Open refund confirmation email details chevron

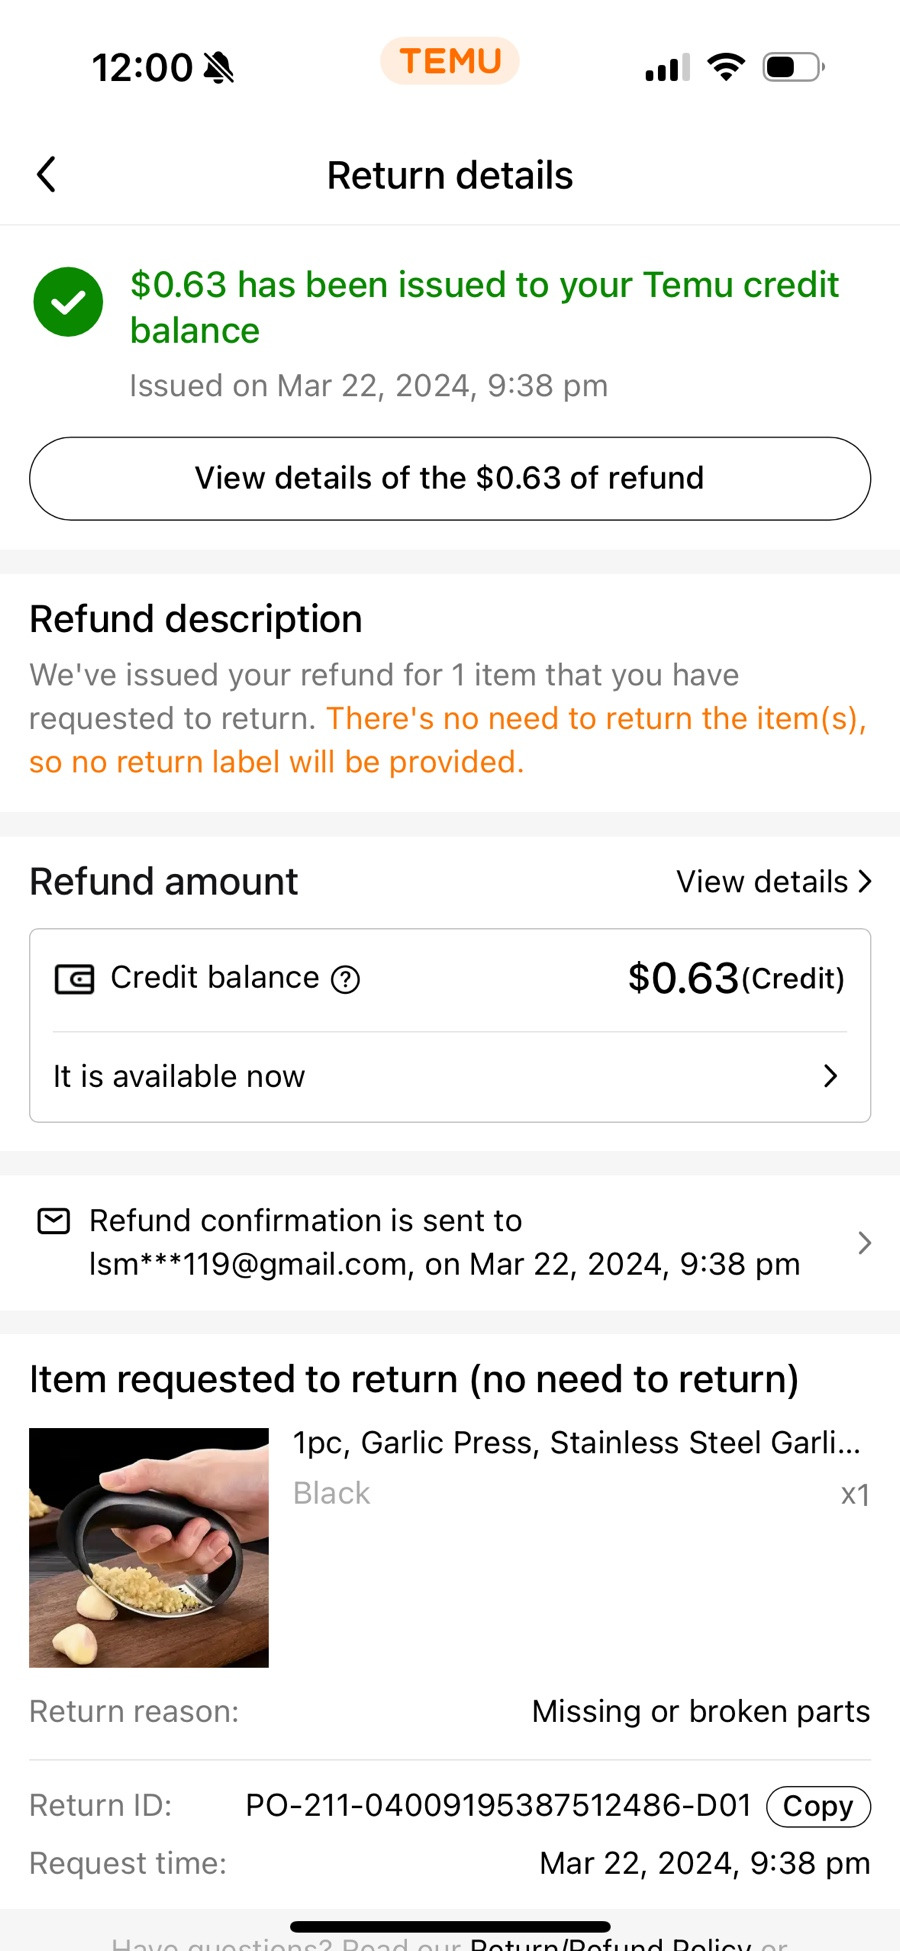tap(865, 1243)
